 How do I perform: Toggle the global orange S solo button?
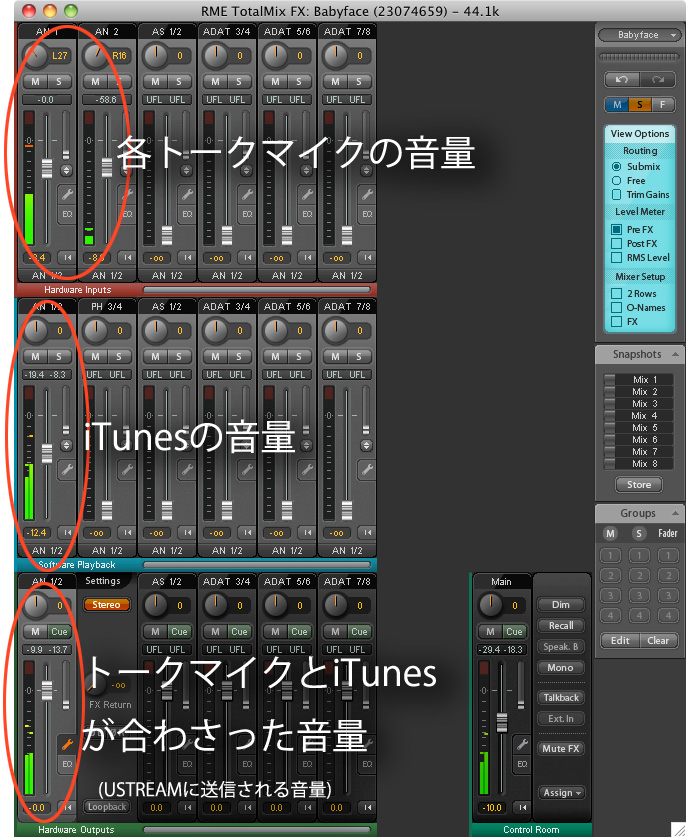(x=640, y=105)
